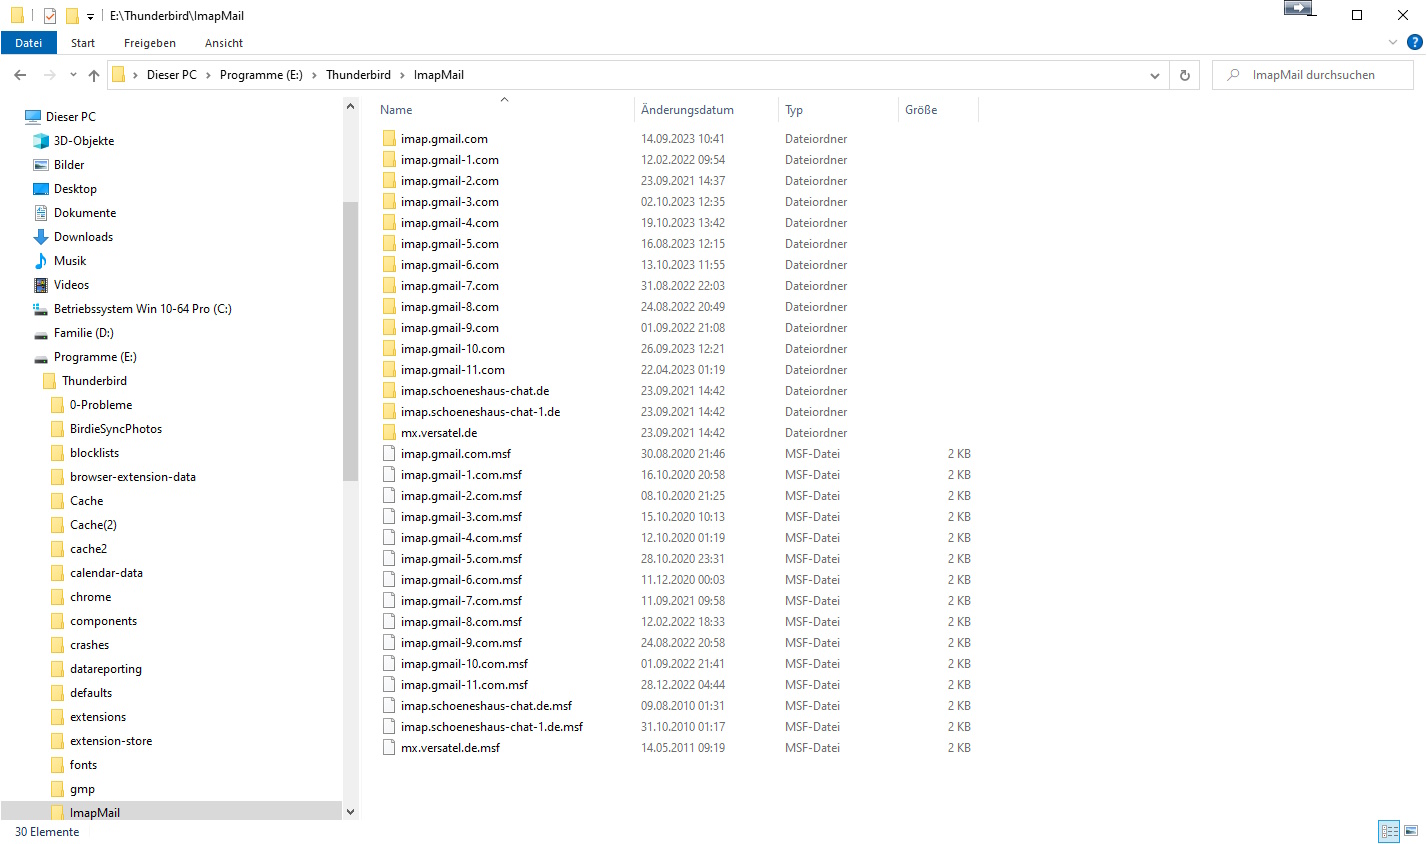Click Thunderbird breadcrumb in the address bar

(358, 75)
